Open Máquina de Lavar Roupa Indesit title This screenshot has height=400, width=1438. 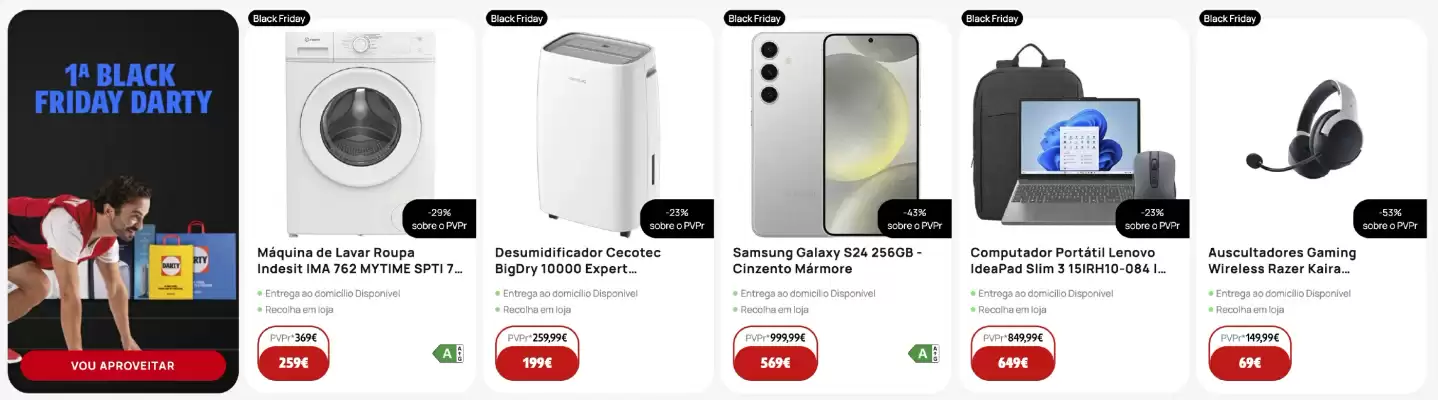[x=360, y=261]
